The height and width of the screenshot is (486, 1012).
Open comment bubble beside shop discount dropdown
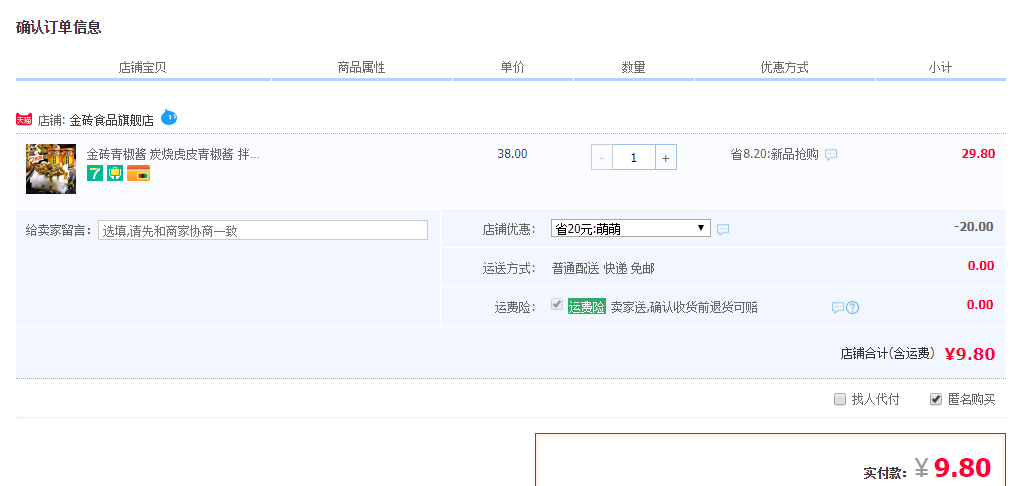[724, 229]
